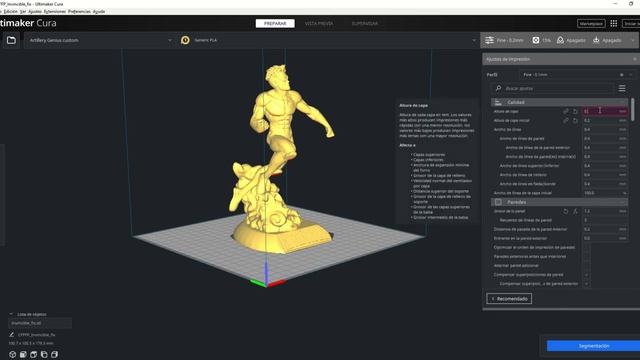Click the Buscar ajustes search field
This screenshot has width=640, height=360.
click(552, 88)
